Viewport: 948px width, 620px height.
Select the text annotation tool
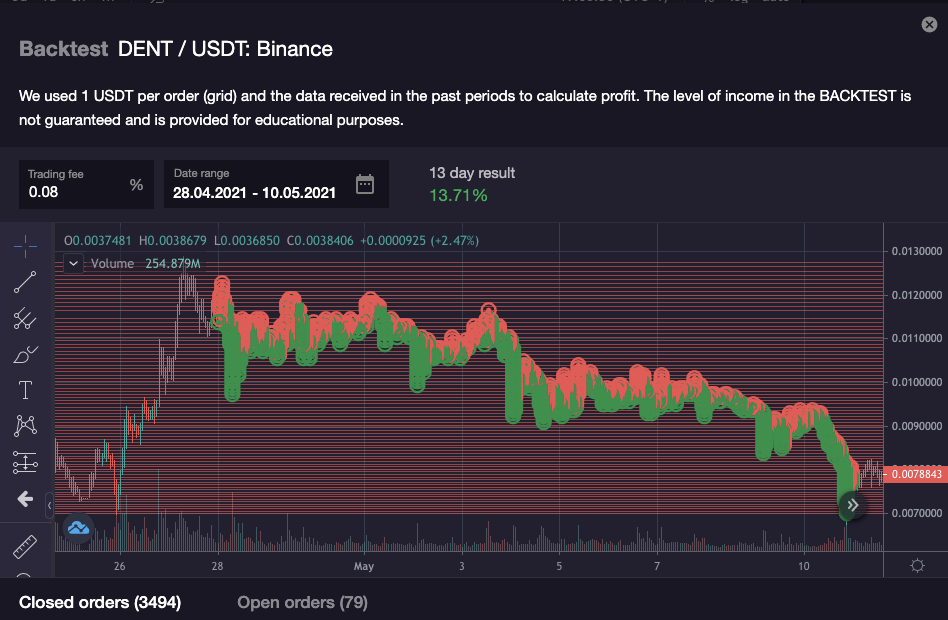[x=26, y=390]
